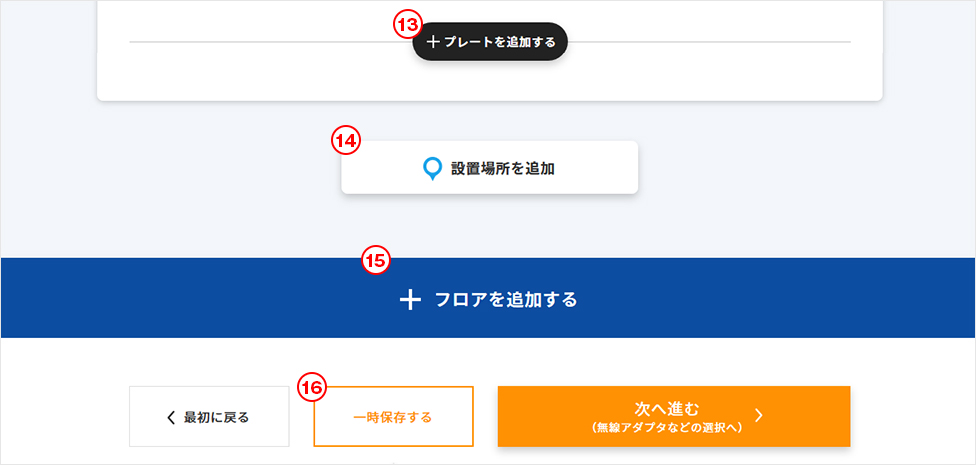Proceed with the orange 次へ進む heading
The height and width of the screenshot is (465, 976).
point(667,408)
